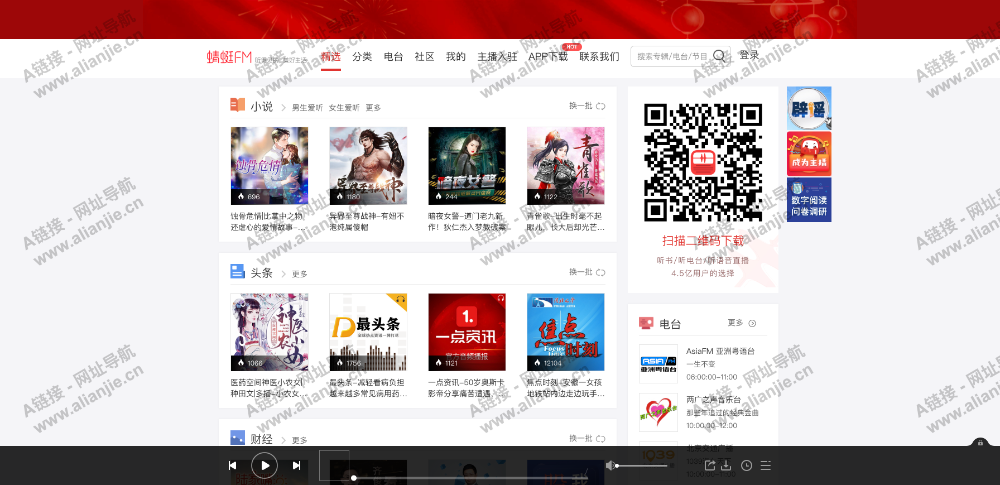
Task: Open the 最头条-减轻看病负担 title text
Action: point(368,388)
